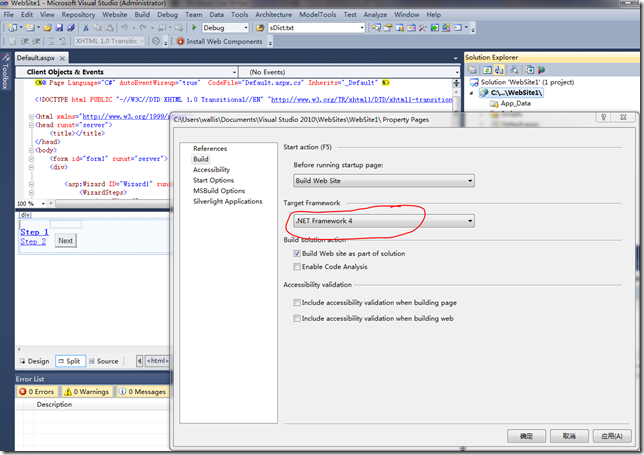Collapse the WebSite1 project tree node

click(472, 93)
